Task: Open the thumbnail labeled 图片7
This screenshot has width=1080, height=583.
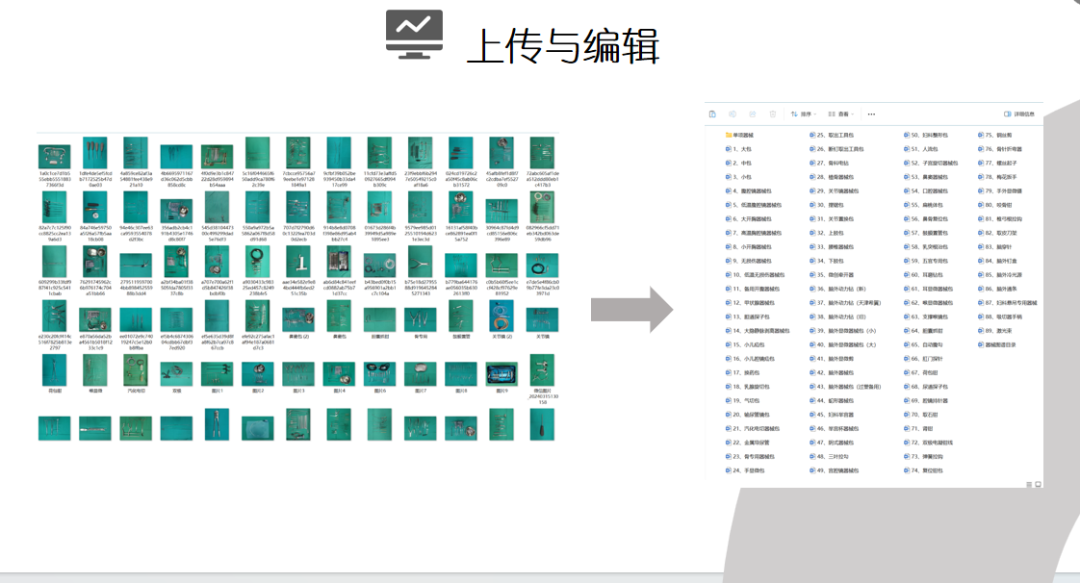Action: pos(420,376)
